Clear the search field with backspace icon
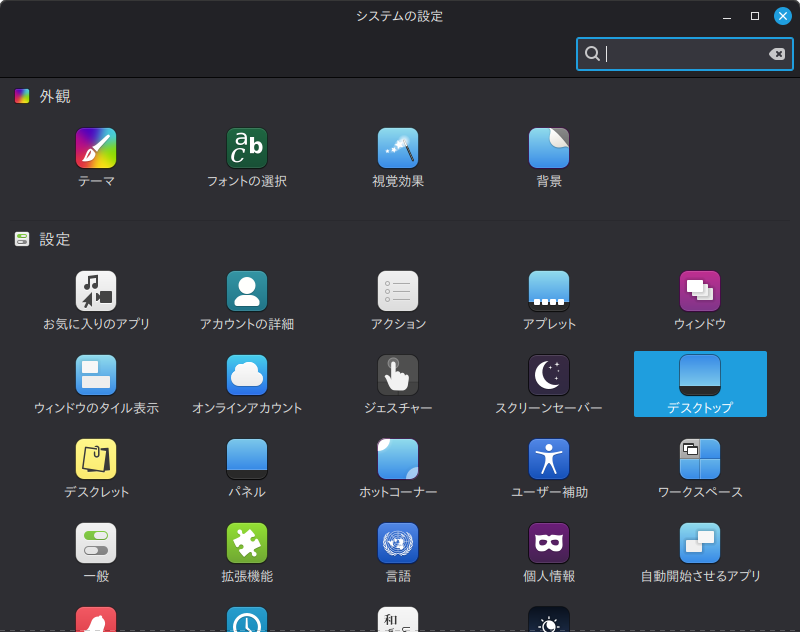 pyautogui.click(x=777, y=54)
